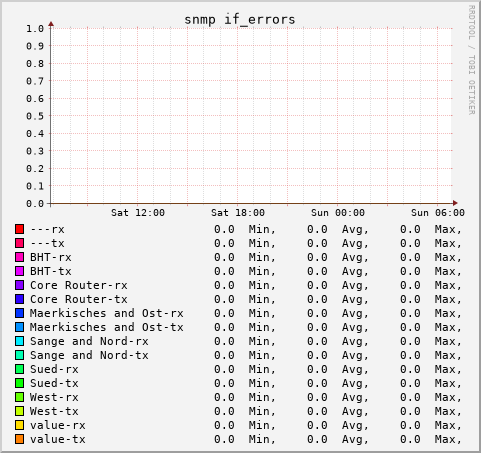The image size is (481, 453).
Task: Select the West-rx legend label
Action: tap(54, 397)
